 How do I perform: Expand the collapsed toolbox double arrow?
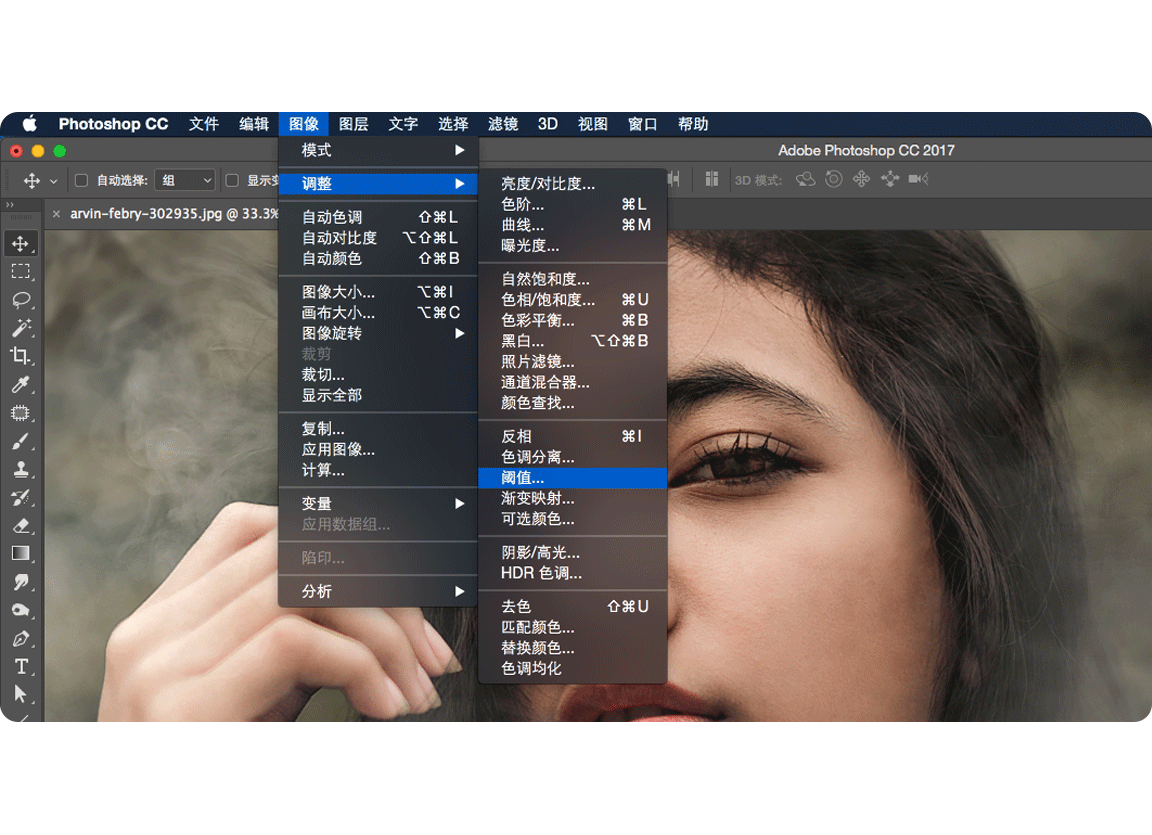coord(10,205)
